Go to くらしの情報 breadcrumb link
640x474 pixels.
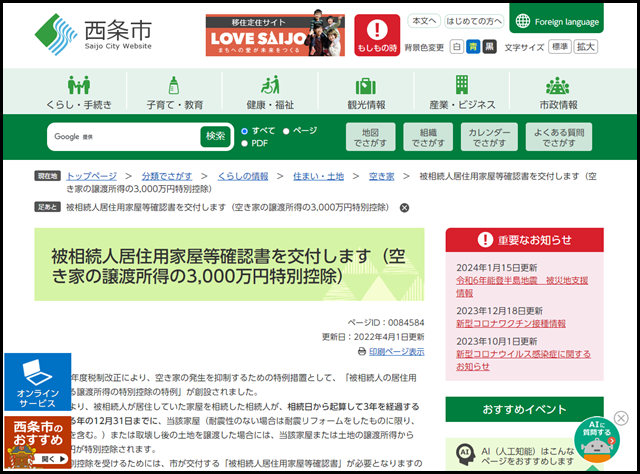[243, 176]
